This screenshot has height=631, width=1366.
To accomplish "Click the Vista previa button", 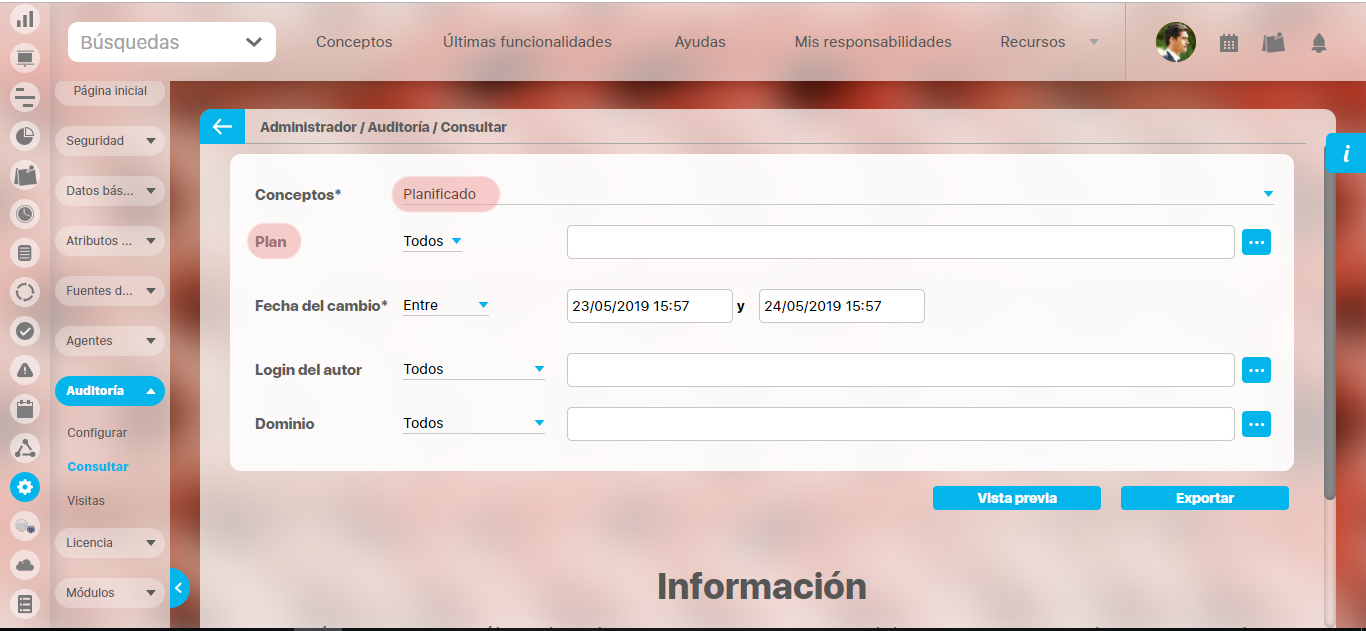I will 1016,498.
